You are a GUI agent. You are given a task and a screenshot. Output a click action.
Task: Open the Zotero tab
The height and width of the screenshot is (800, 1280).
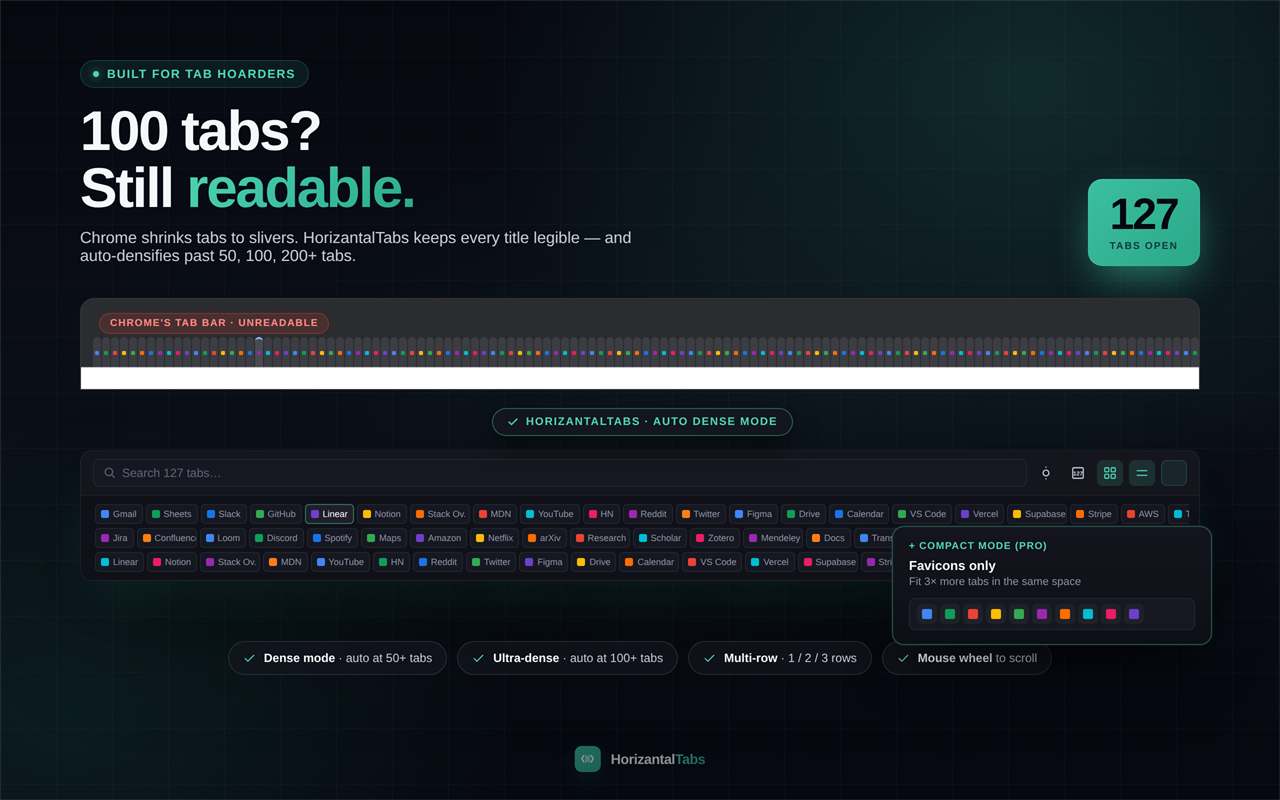click(x=715, y=538)
